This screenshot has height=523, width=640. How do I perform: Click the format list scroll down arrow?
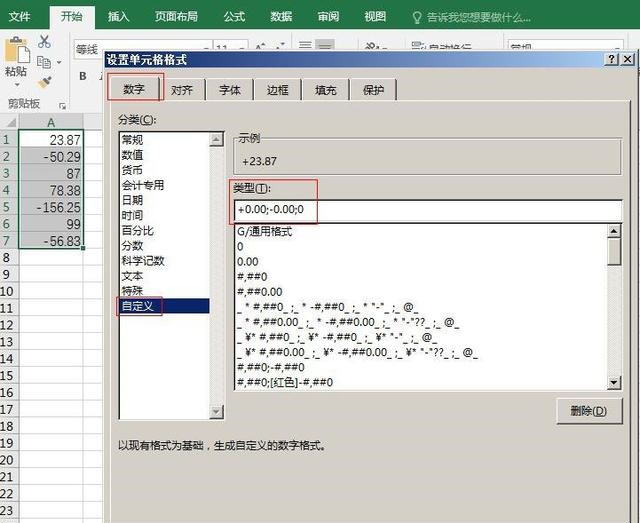click(614, 383)
